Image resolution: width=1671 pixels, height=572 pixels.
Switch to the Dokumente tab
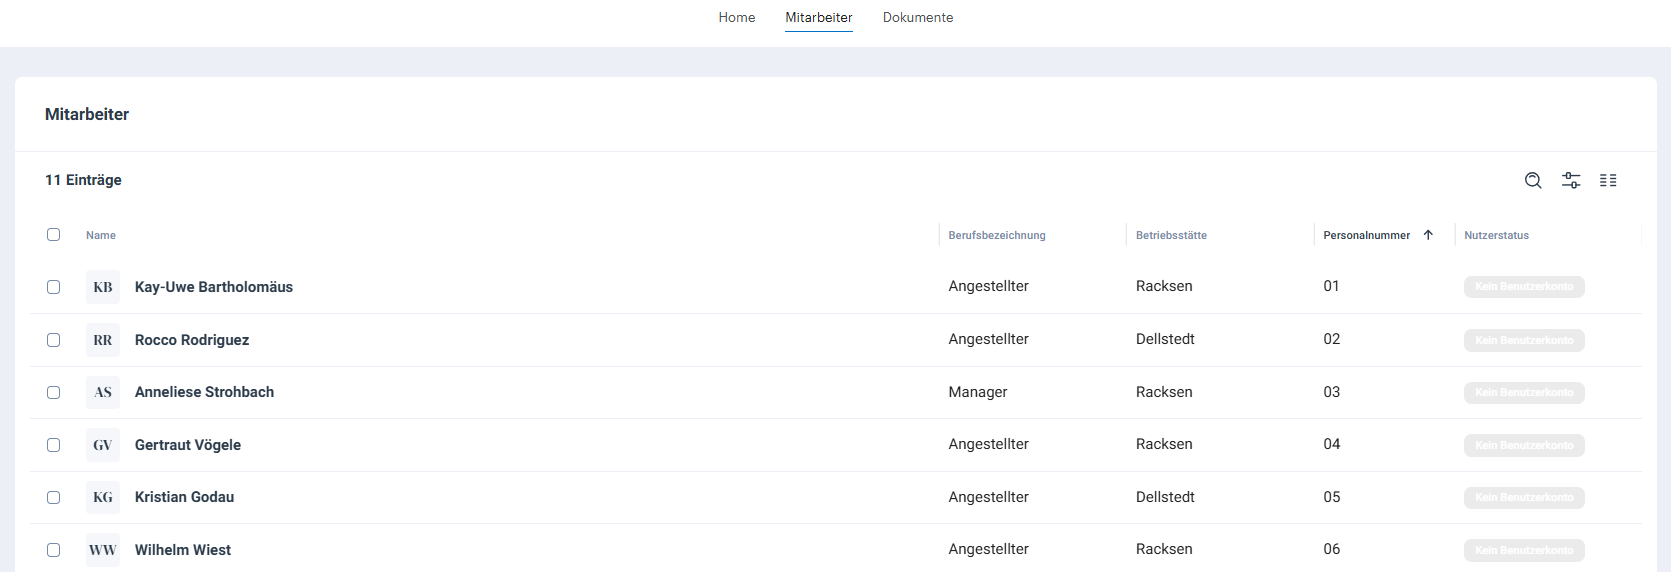[x=918, y=17]
